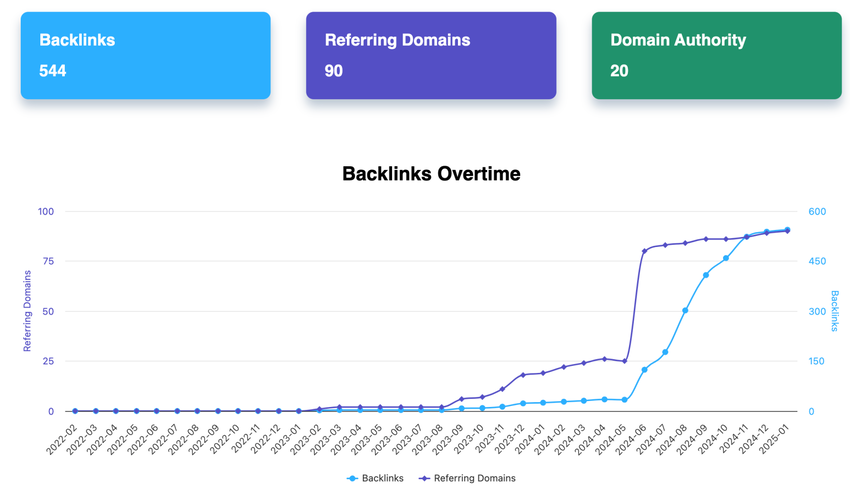This screenshot has height=494, width=850.
Task: Click Backlinks data point at 2024-06
Action: click(645, 370)
